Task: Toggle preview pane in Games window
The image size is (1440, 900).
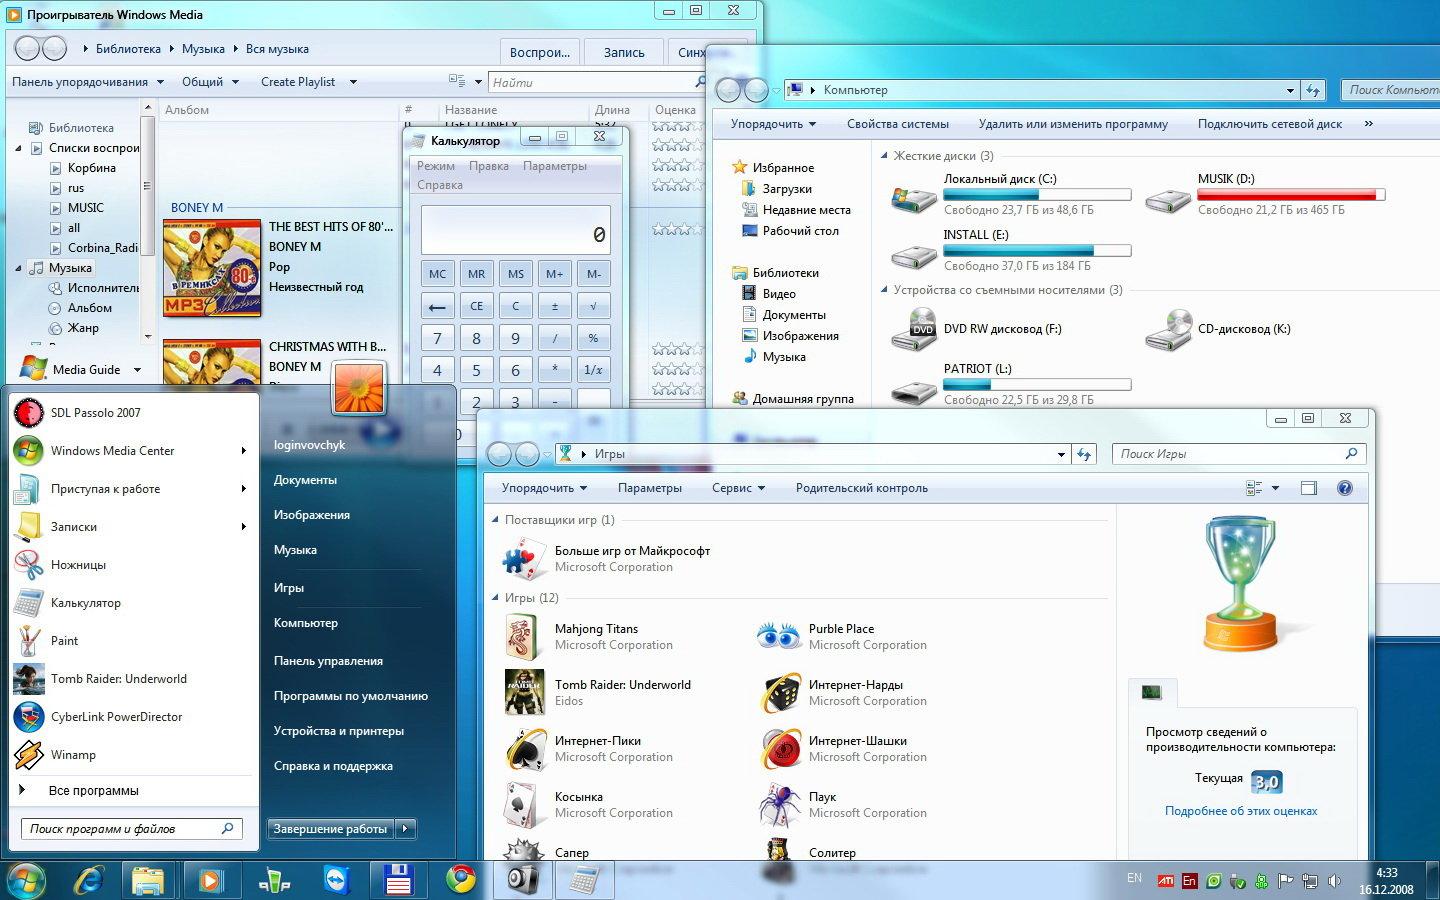Action: coord(1308,488)
